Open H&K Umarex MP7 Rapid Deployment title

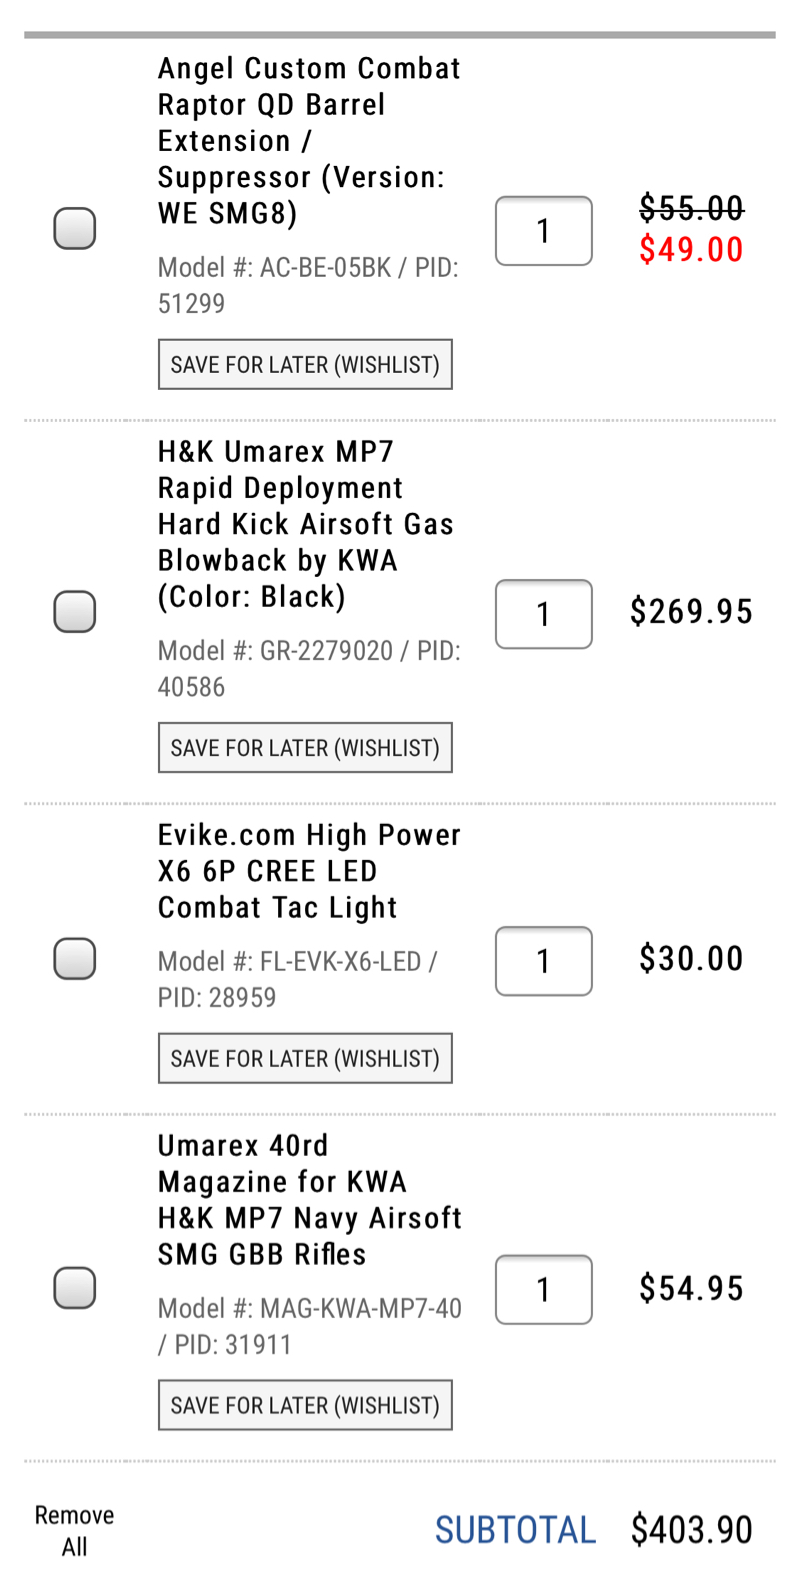306,524
